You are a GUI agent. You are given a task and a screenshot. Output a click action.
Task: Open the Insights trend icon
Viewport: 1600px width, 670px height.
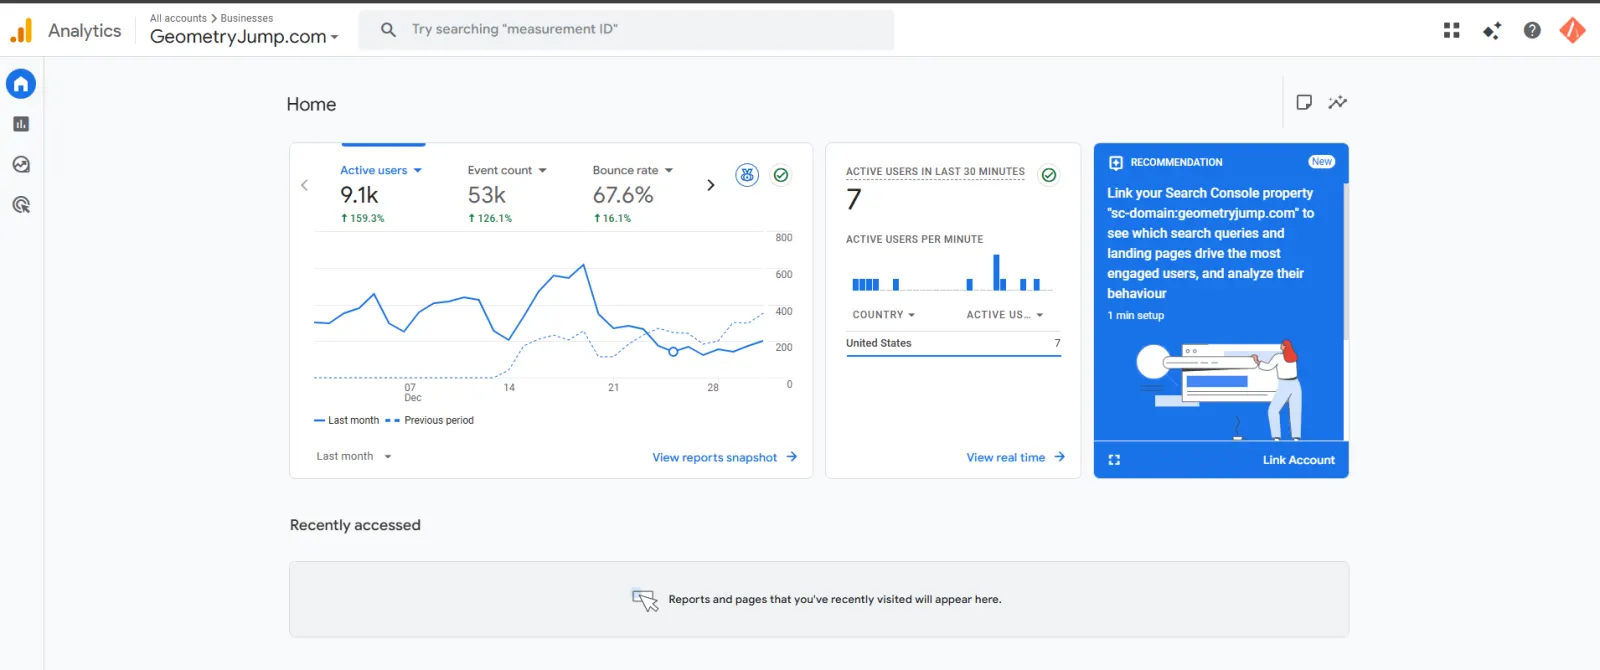click(1338, 102)
